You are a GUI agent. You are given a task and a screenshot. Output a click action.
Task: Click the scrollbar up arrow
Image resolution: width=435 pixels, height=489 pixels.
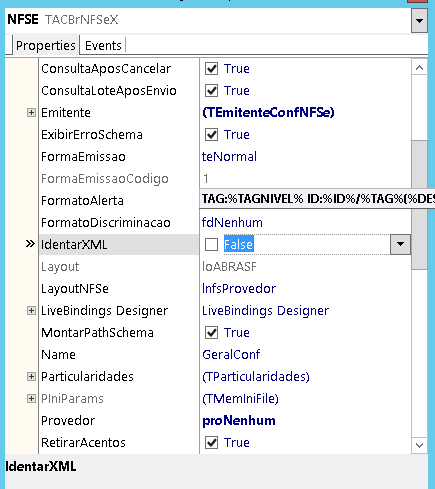pyautogui.click(x=419, y=68)
